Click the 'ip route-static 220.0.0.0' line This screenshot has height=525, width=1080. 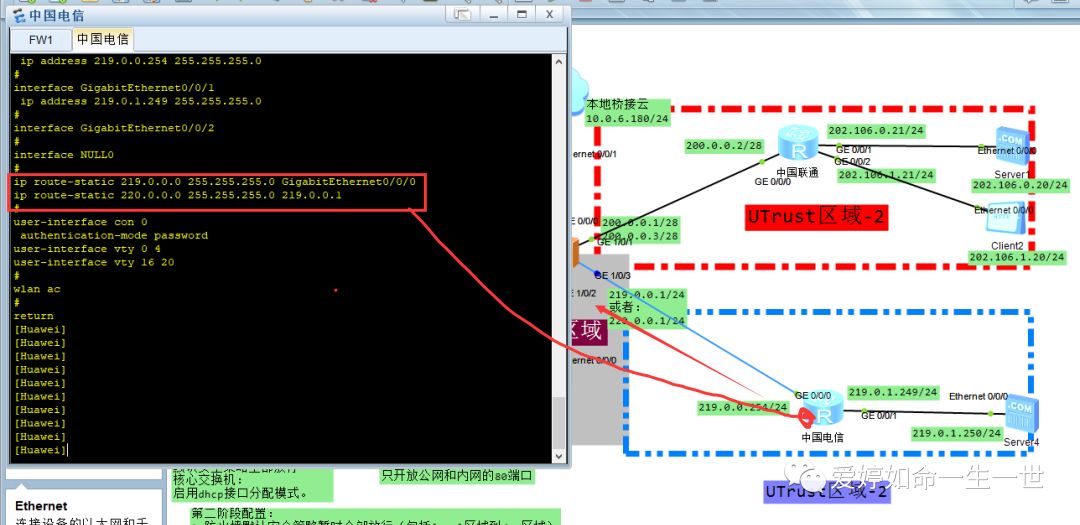pos(178,196)
